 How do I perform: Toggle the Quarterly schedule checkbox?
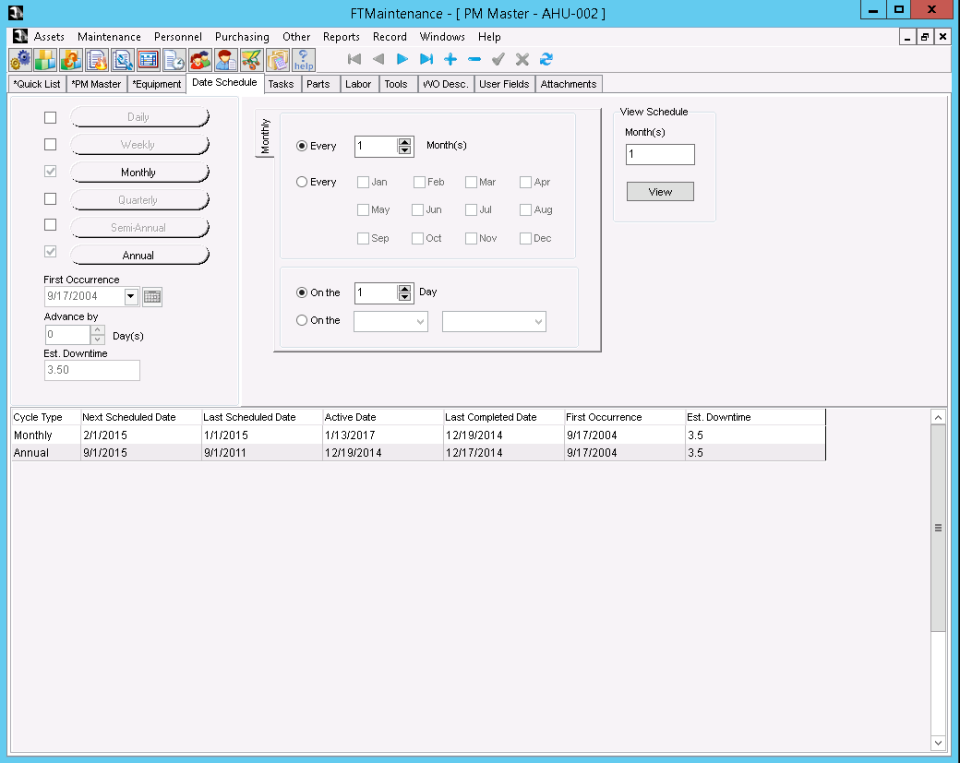coord(50,199)
